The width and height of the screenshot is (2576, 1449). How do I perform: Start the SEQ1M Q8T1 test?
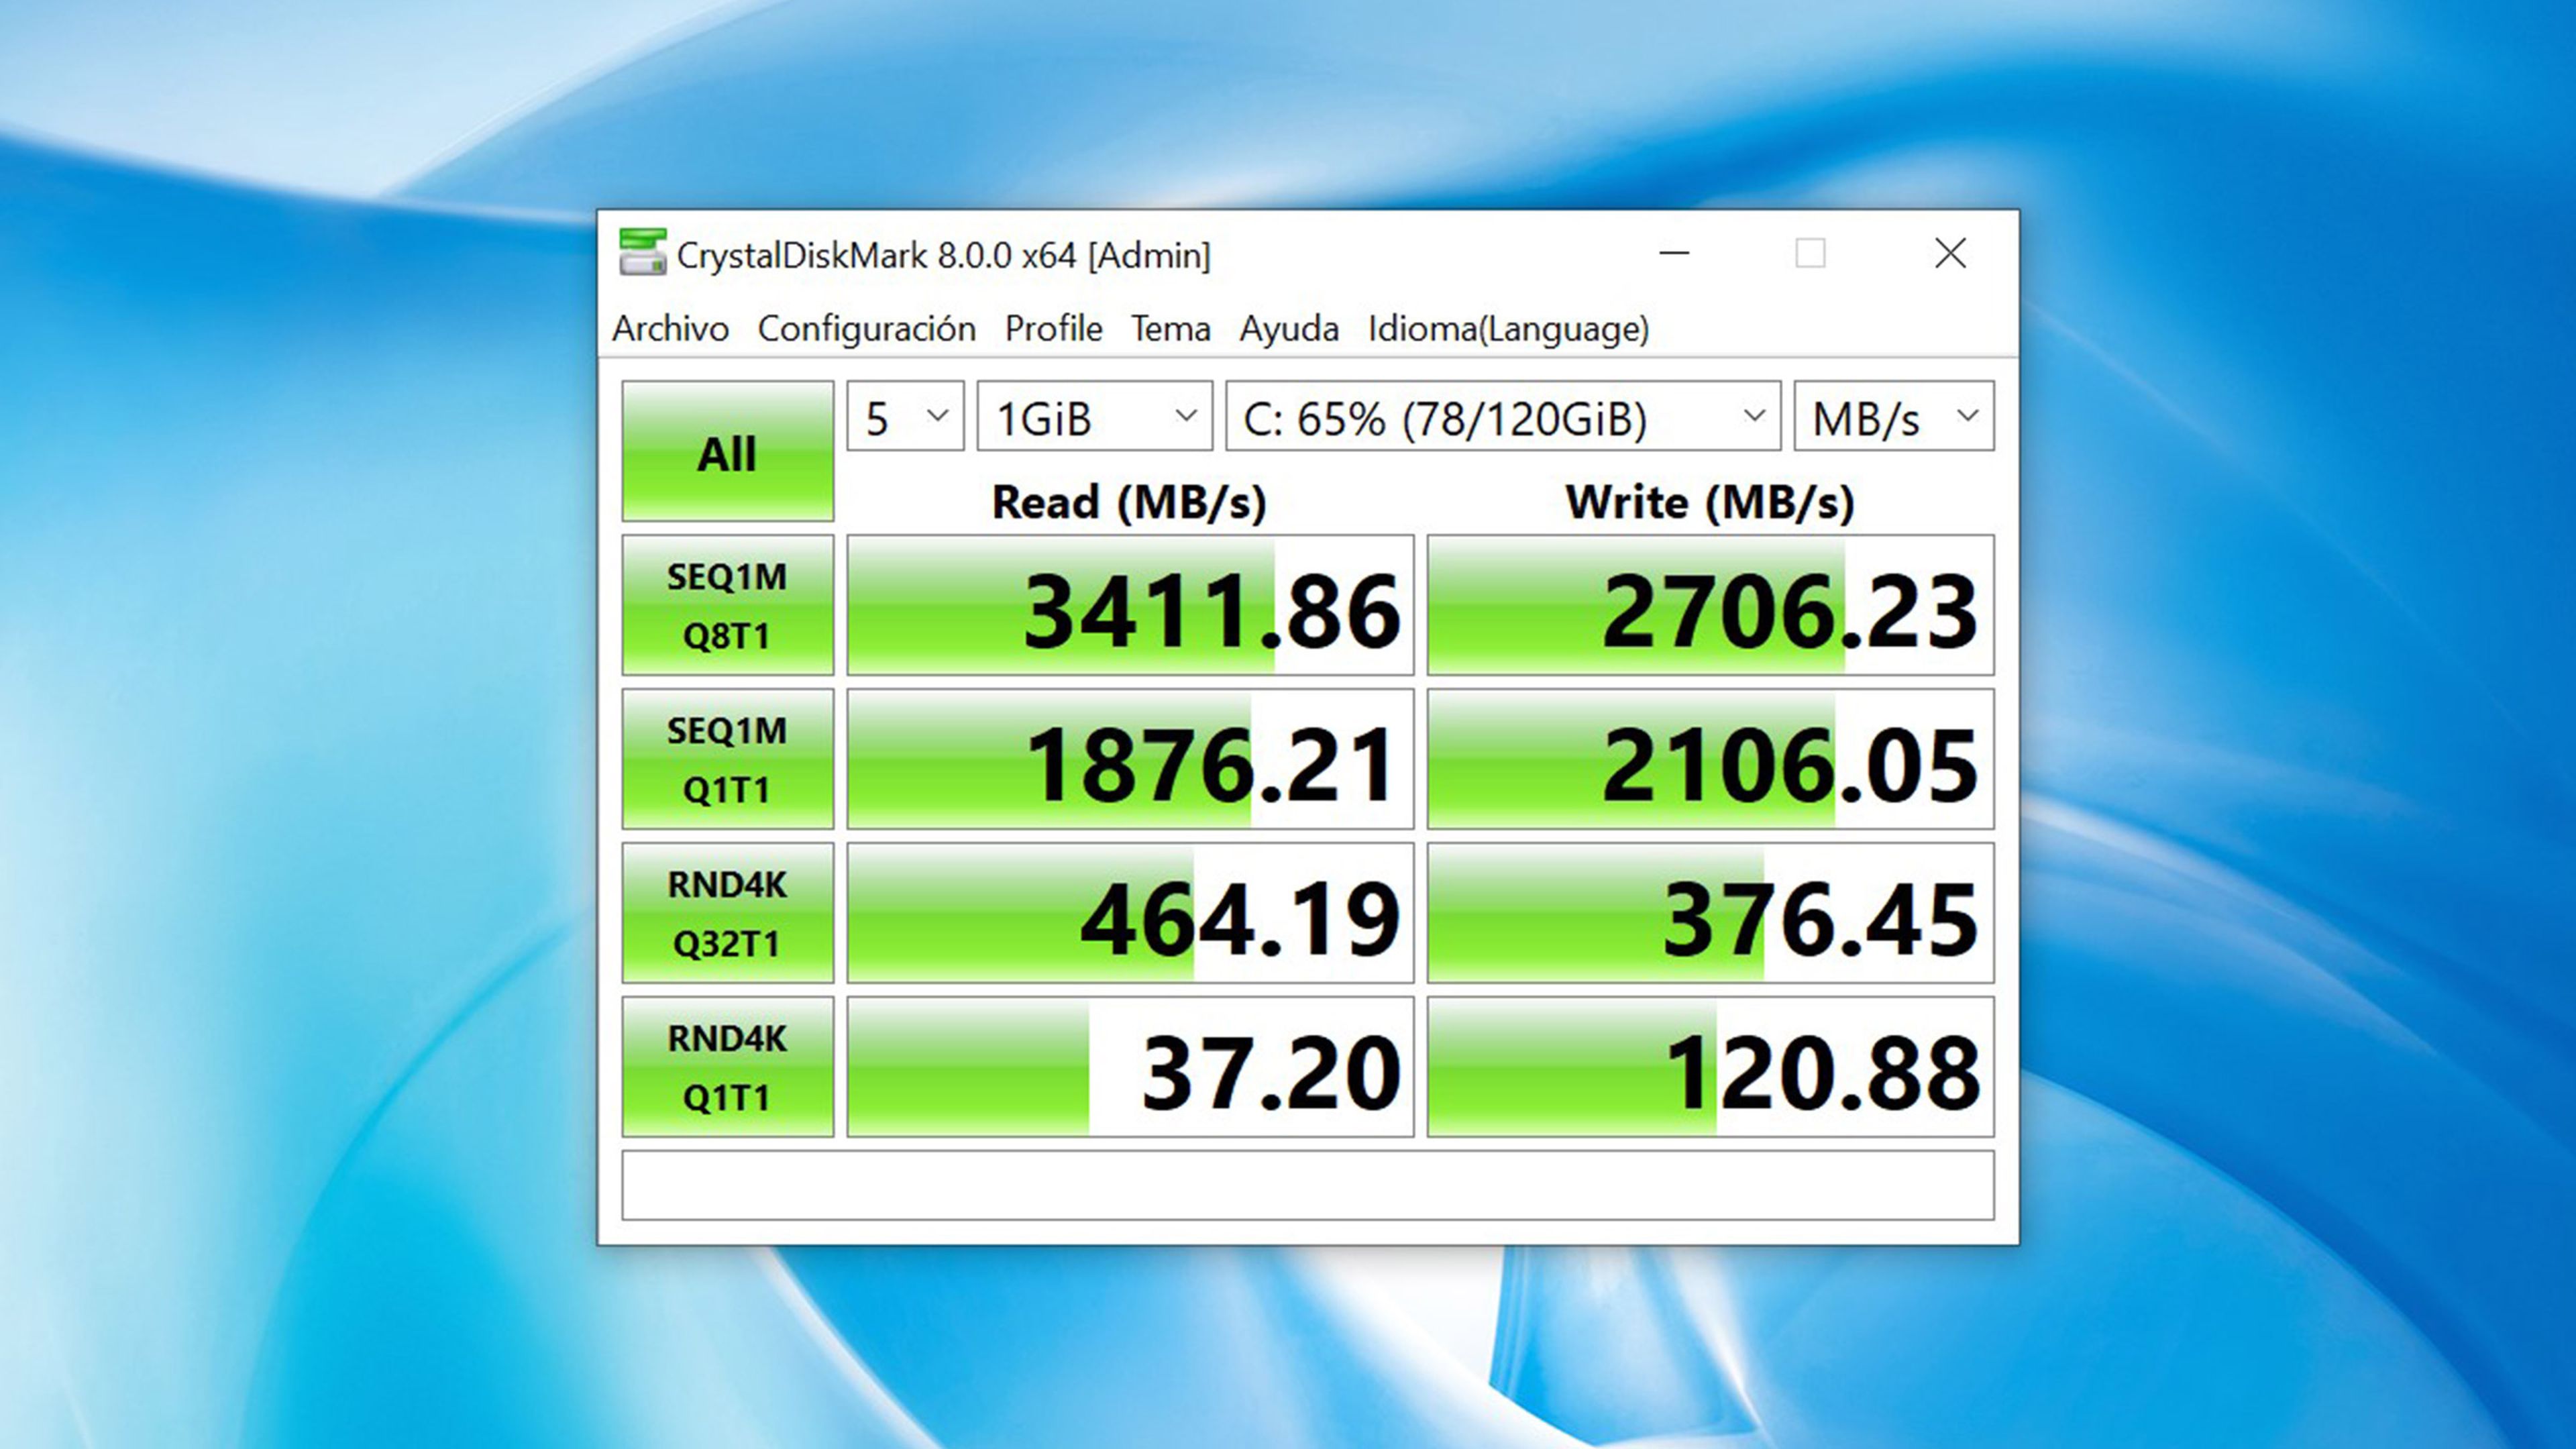coord(727,605)
